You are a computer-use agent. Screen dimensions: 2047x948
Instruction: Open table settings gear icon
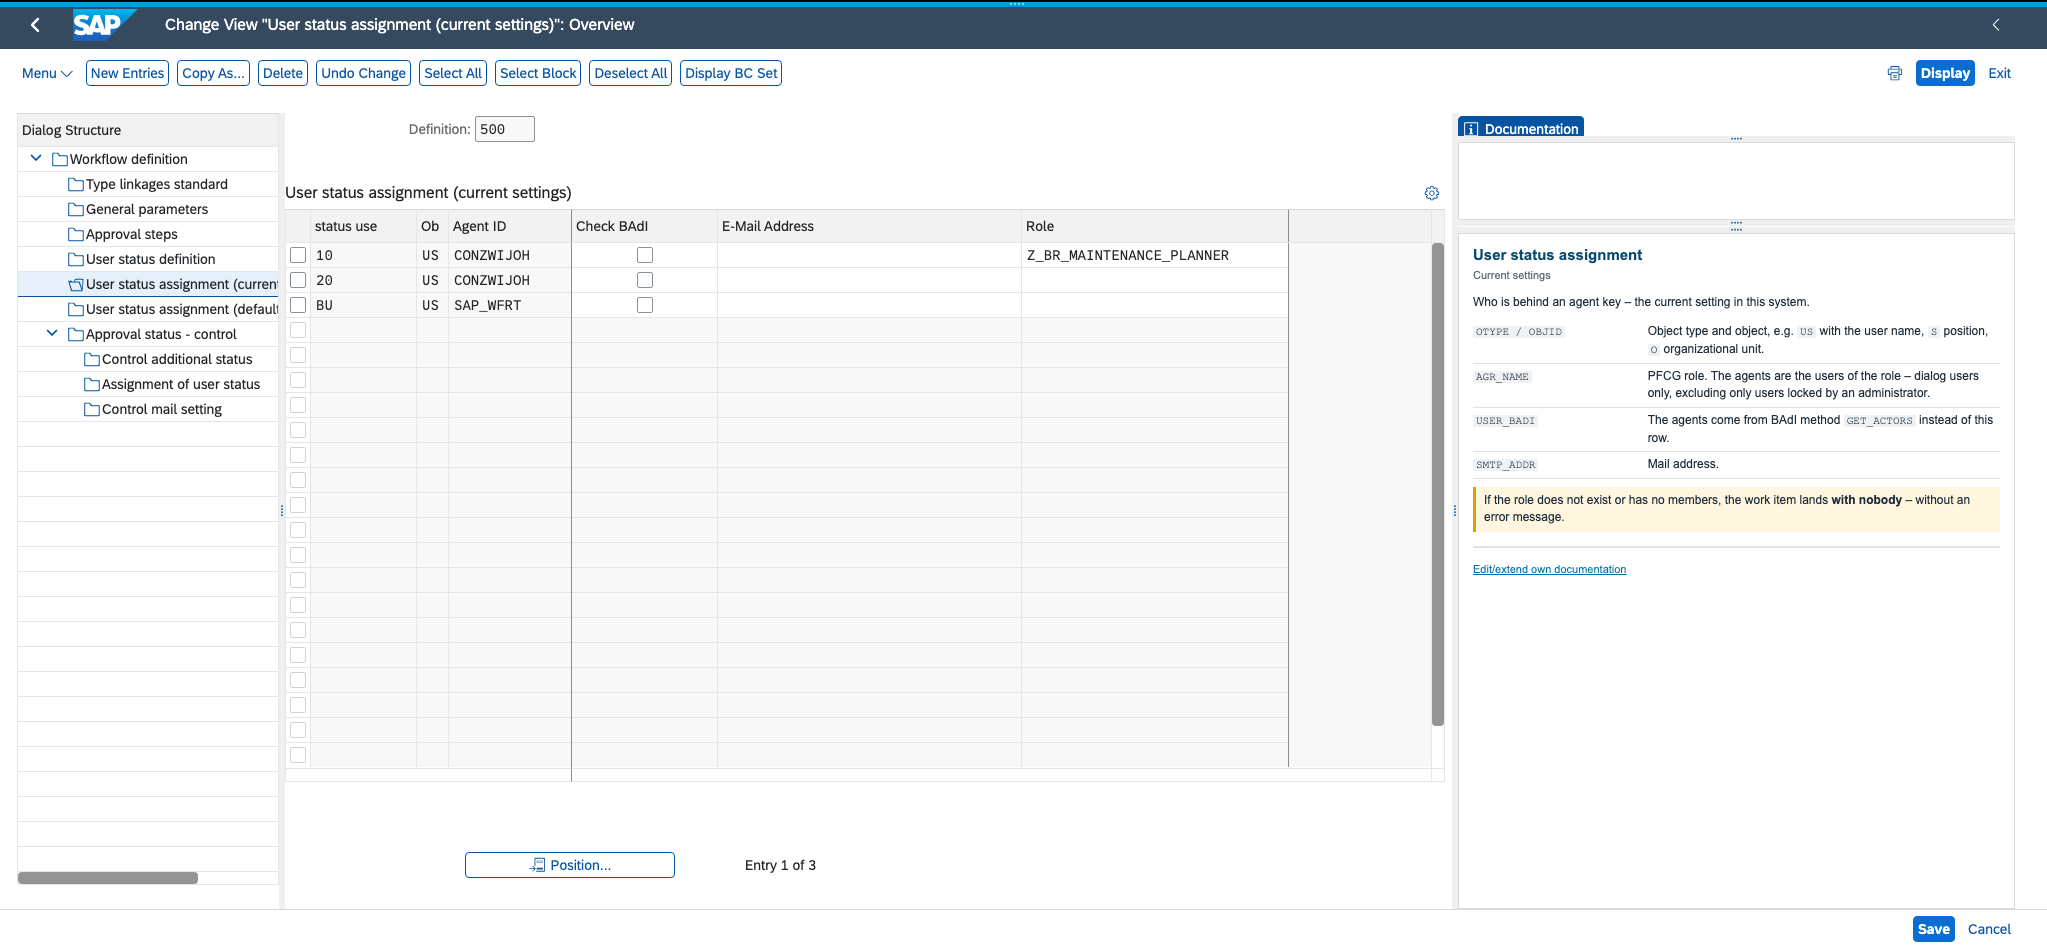pyautogui.click(x=1432, y=193)
